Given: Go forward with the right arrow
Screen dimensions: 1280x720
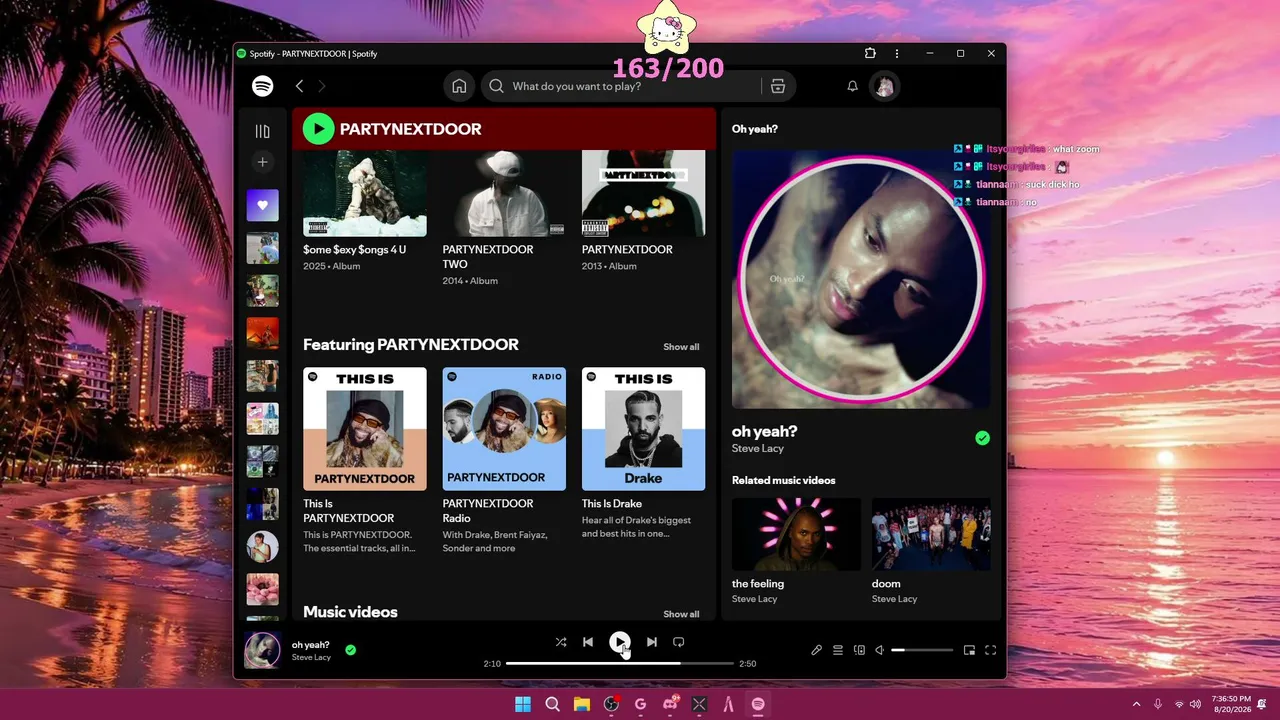Looking at the screenshot, I should tap(321, 86).
